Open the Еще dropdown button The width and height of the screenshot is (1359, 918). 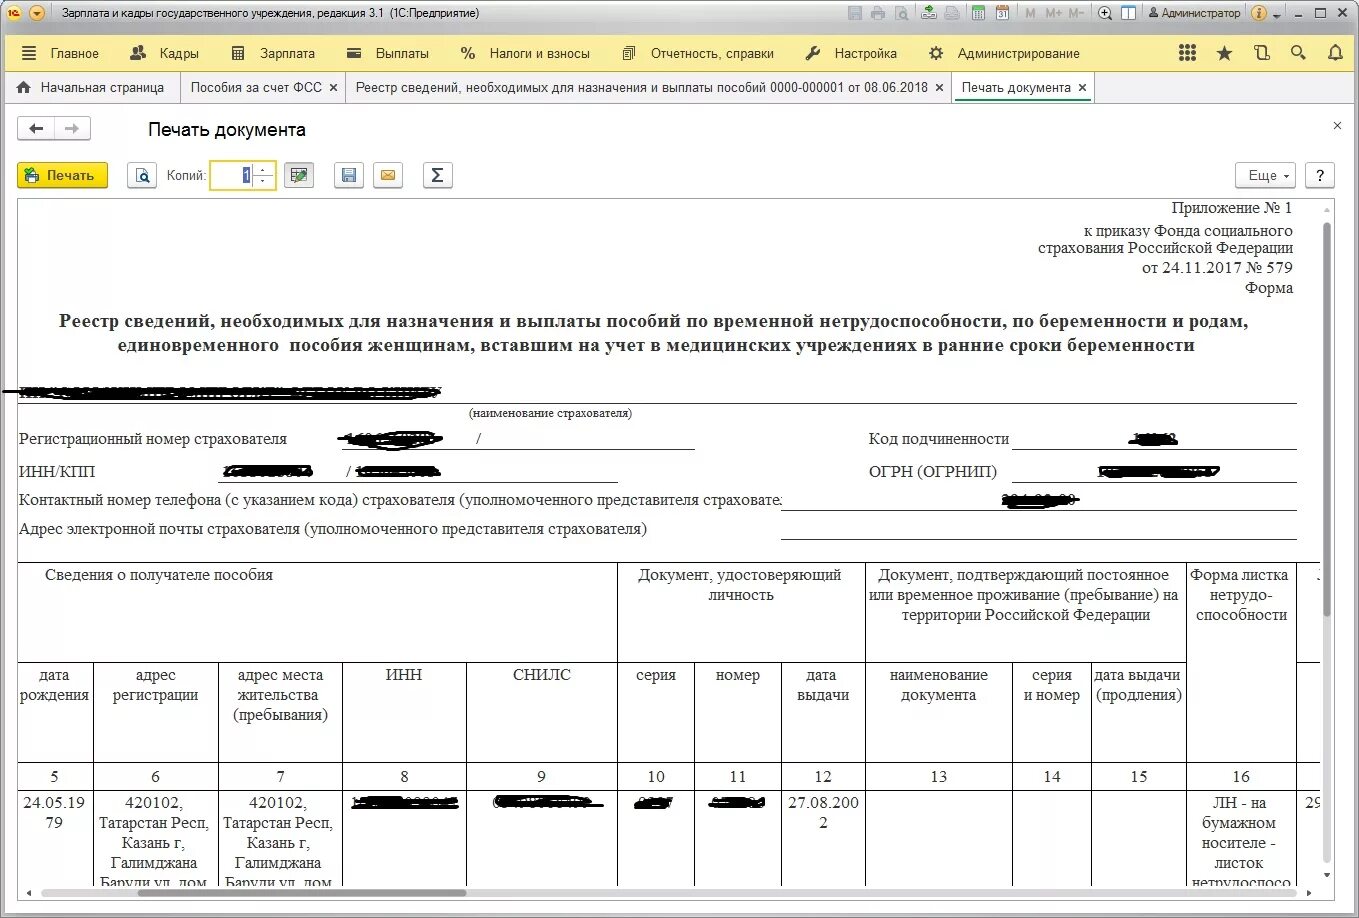pos(1266,175)
